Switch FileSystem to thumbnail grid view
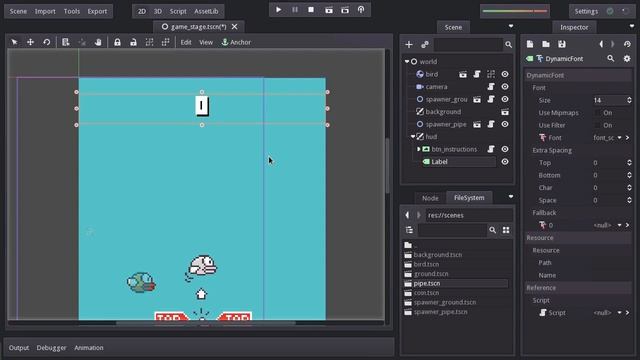Viewport: 640px width, 360px height. (506, 230)
